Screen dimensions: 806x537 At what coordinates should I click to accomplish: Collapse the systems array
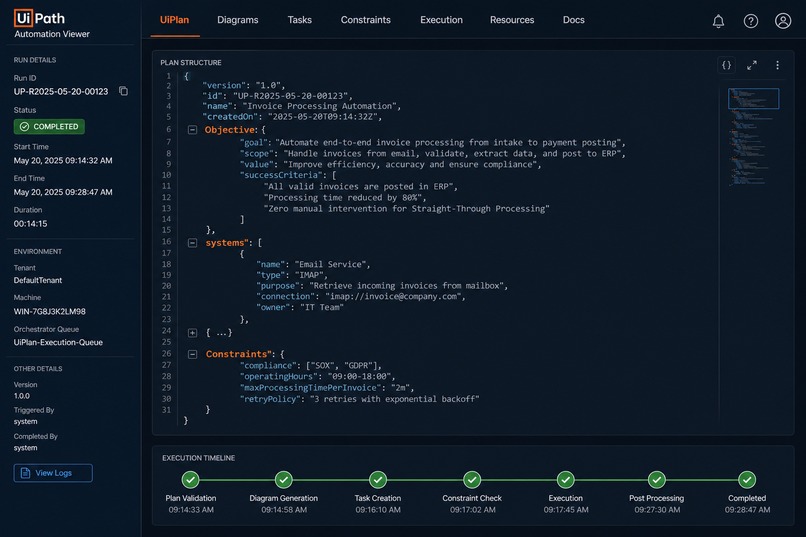[x=192, y=243]
